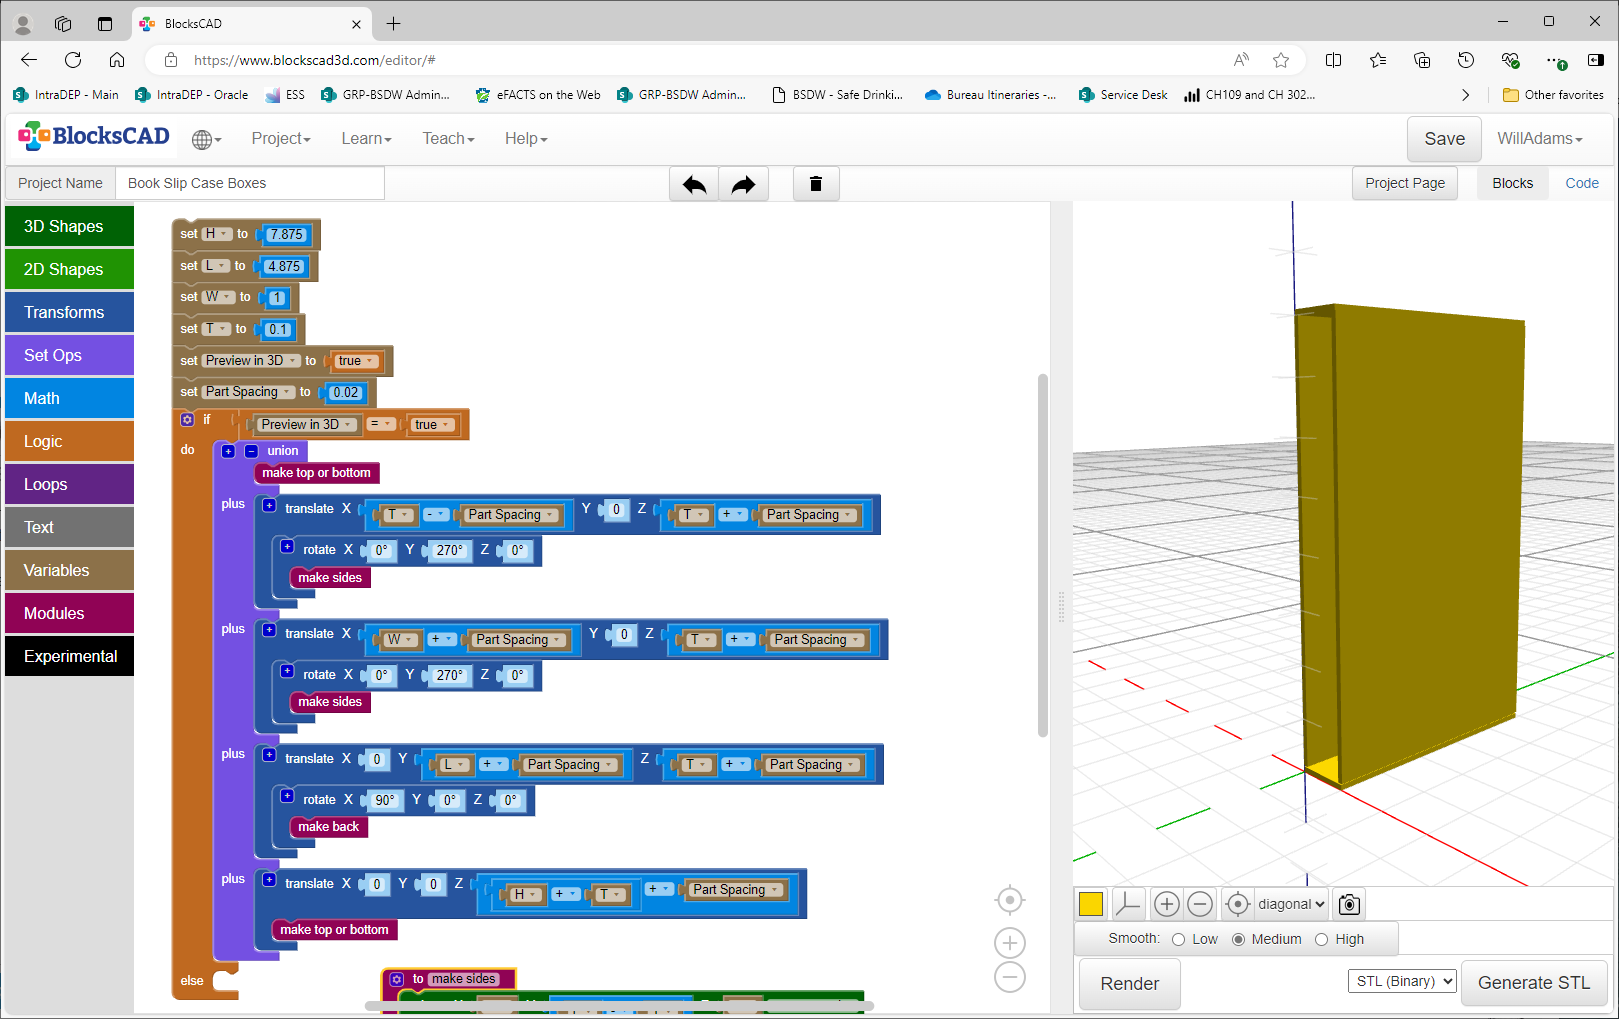Zoom out the 3D render view
Image resolution: width=1619 pixels, height=1019 pixels.
(1200, 905)
